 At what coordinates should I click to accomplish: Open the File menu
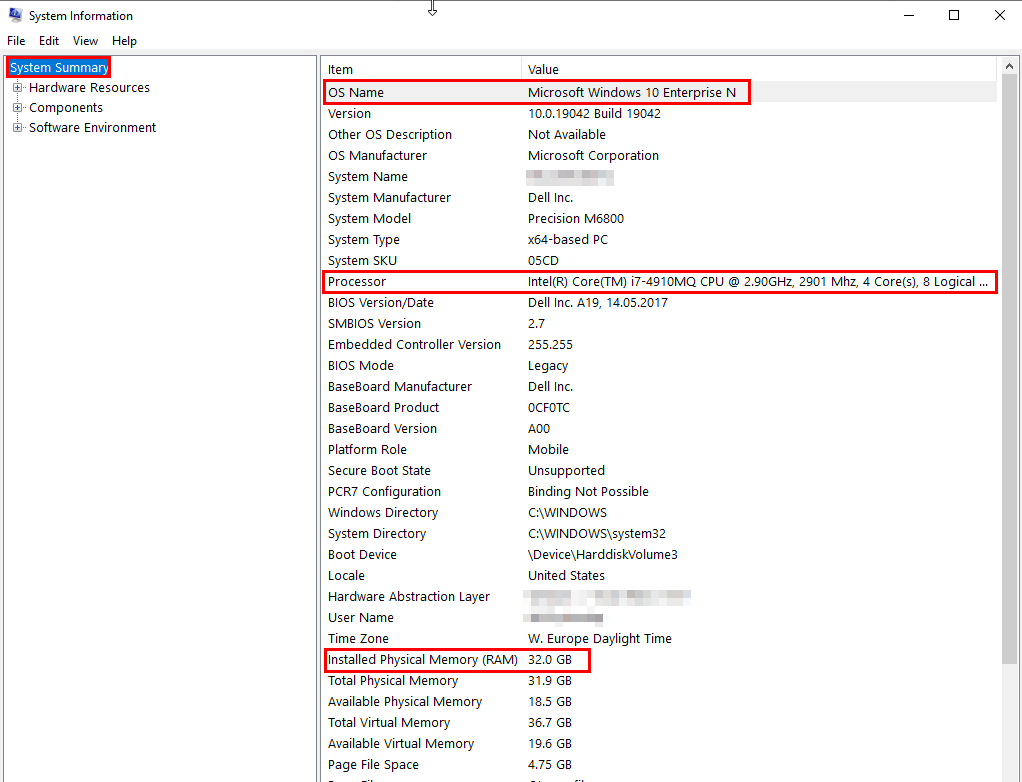click(x=16, y=41)
